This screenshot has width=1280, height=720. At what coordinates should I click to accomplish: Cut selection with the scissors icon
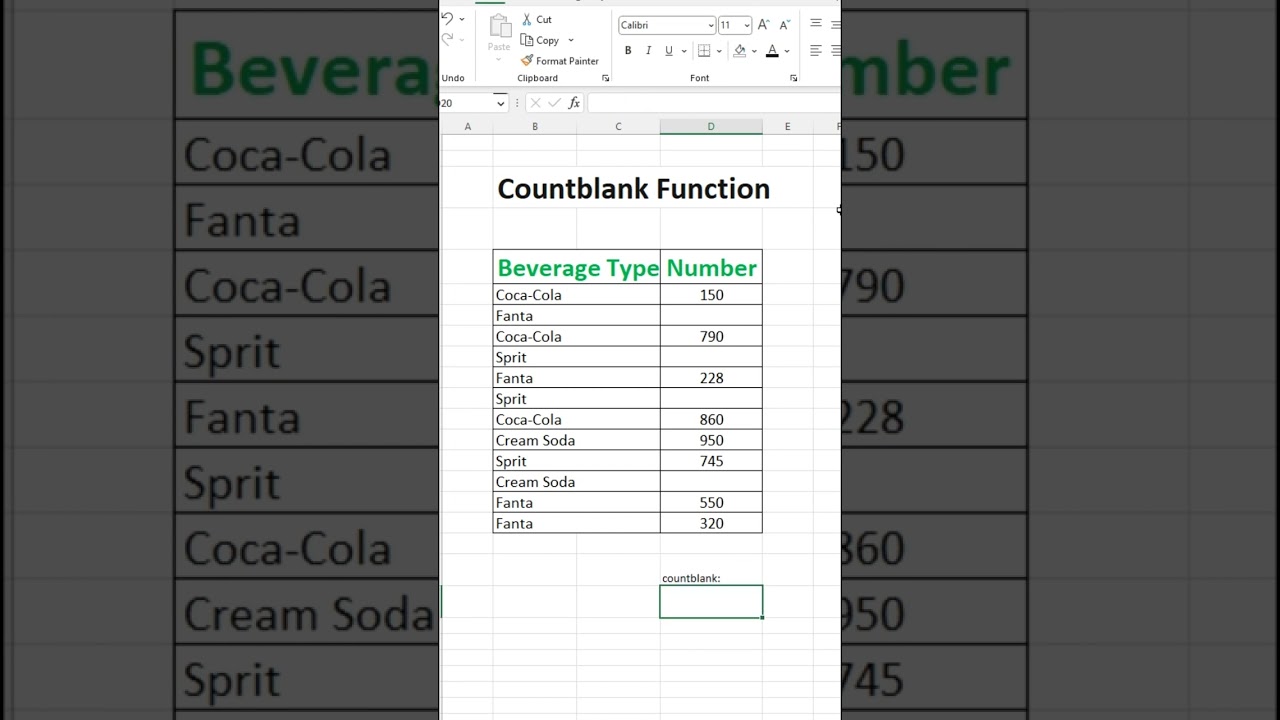coord(527,19)
